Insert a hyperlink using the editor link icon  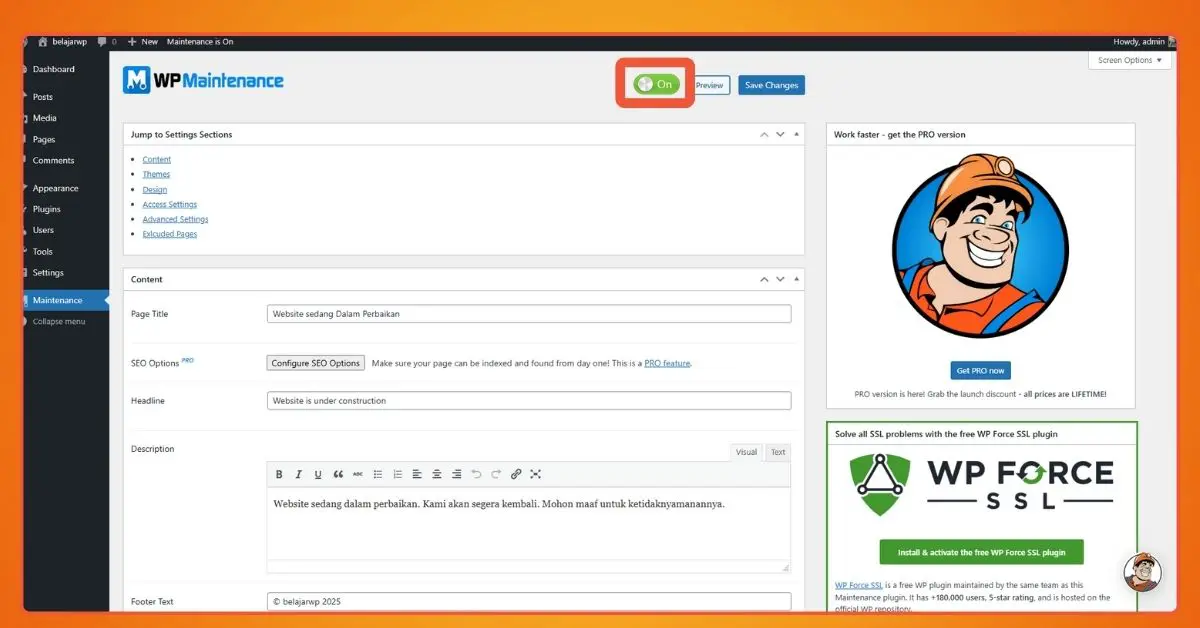pyautogui.click(x=516, y=473)
